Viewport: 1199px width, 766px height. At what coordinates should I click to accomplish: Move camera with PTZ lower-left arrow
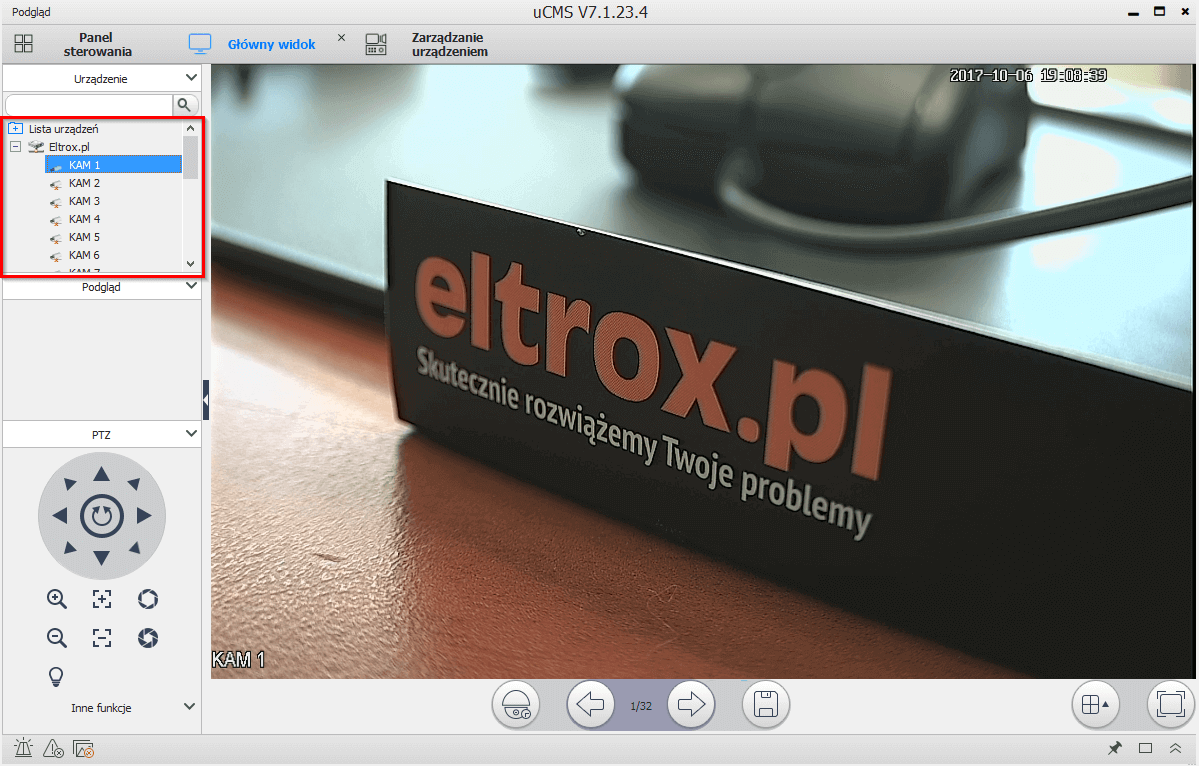[x=70, y=547]
